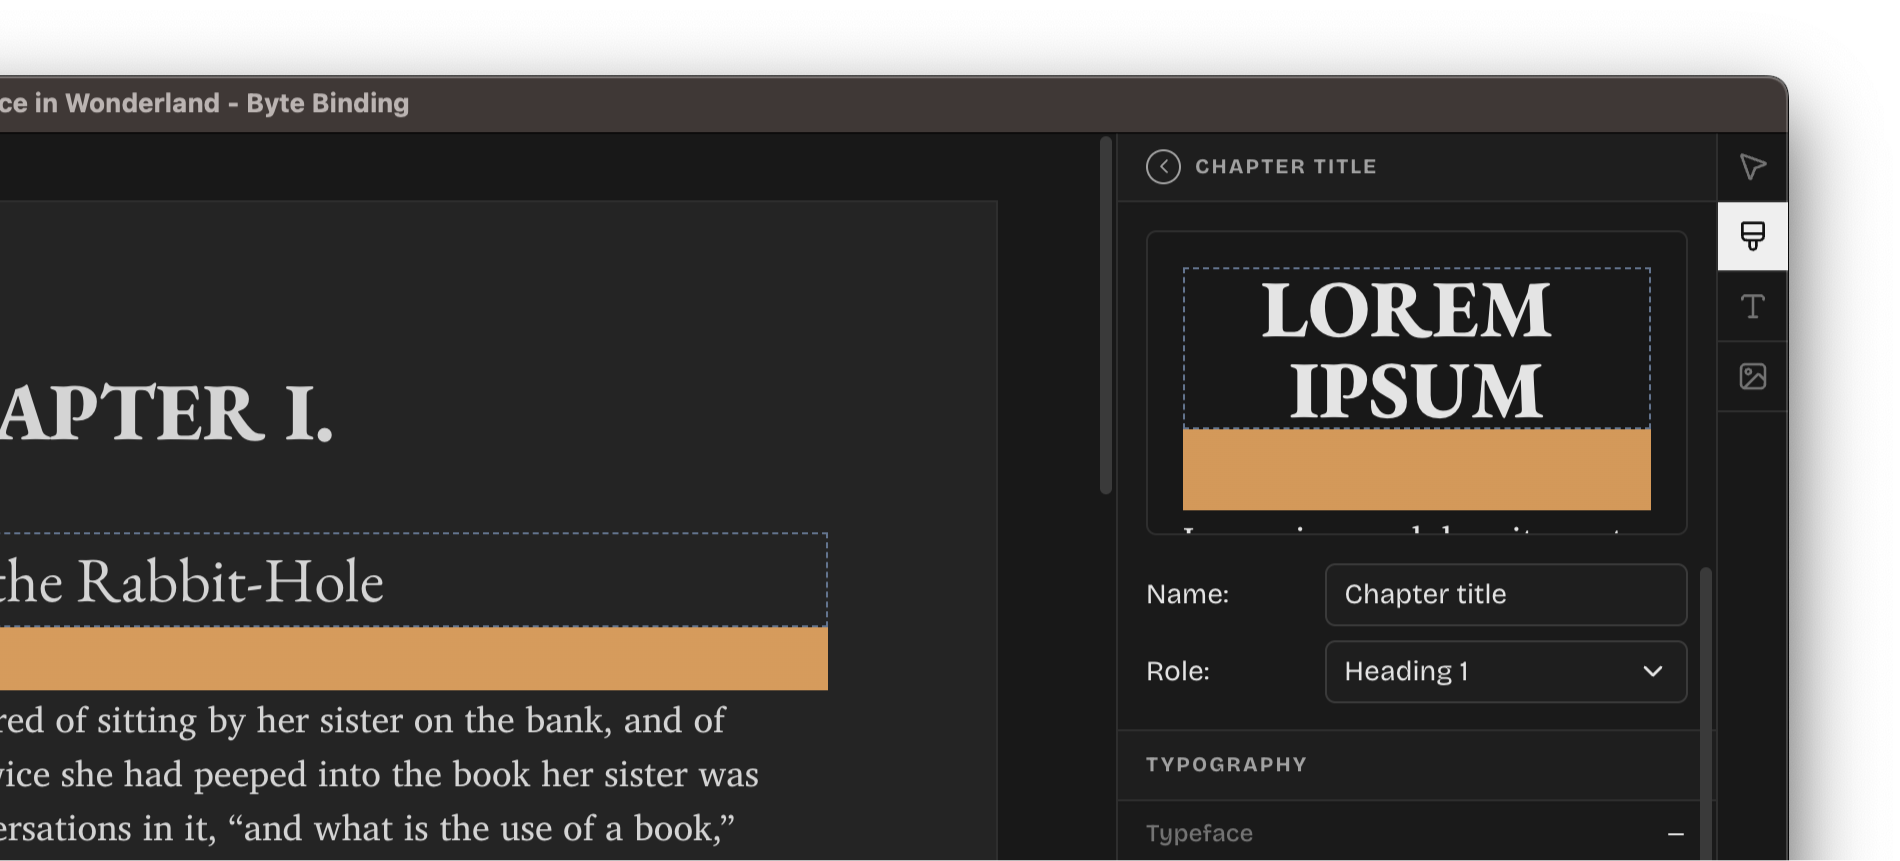This screenshot has width=1900, height=861.
Task: Select the TYPOGRAPHY section header
Action: point(1226,765)
